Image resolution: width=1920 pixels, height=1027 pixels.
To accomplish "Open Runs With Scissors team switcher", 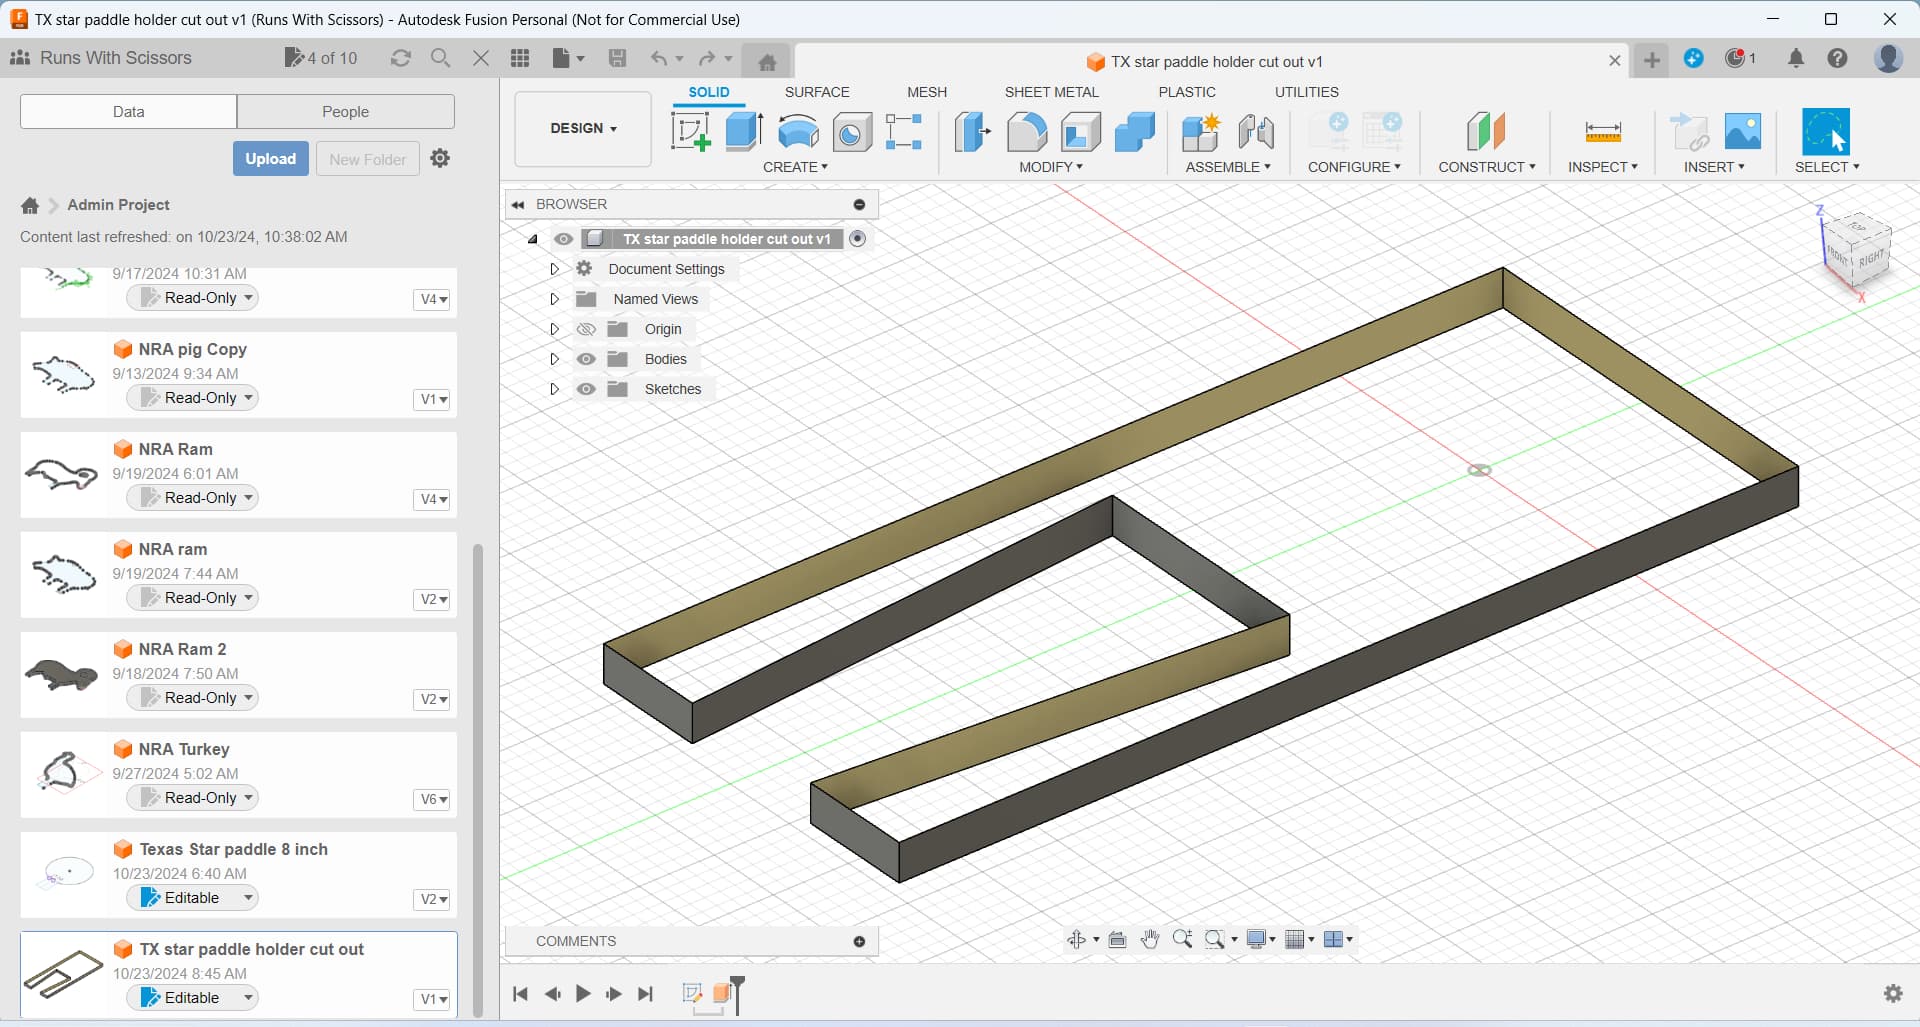I will point(101,58).
